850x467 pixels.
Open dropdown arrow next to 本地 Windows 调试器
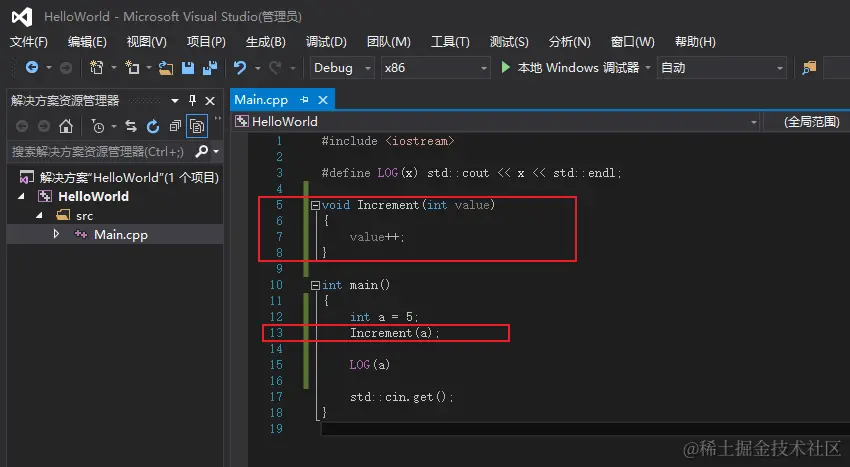click(647, 68)
